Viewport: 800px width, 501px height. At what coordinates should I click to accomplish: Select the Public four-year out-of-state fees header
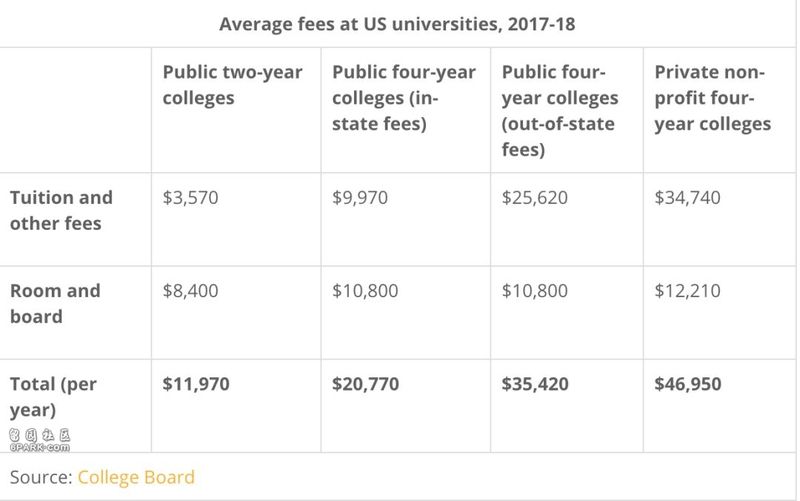[560, 110]
